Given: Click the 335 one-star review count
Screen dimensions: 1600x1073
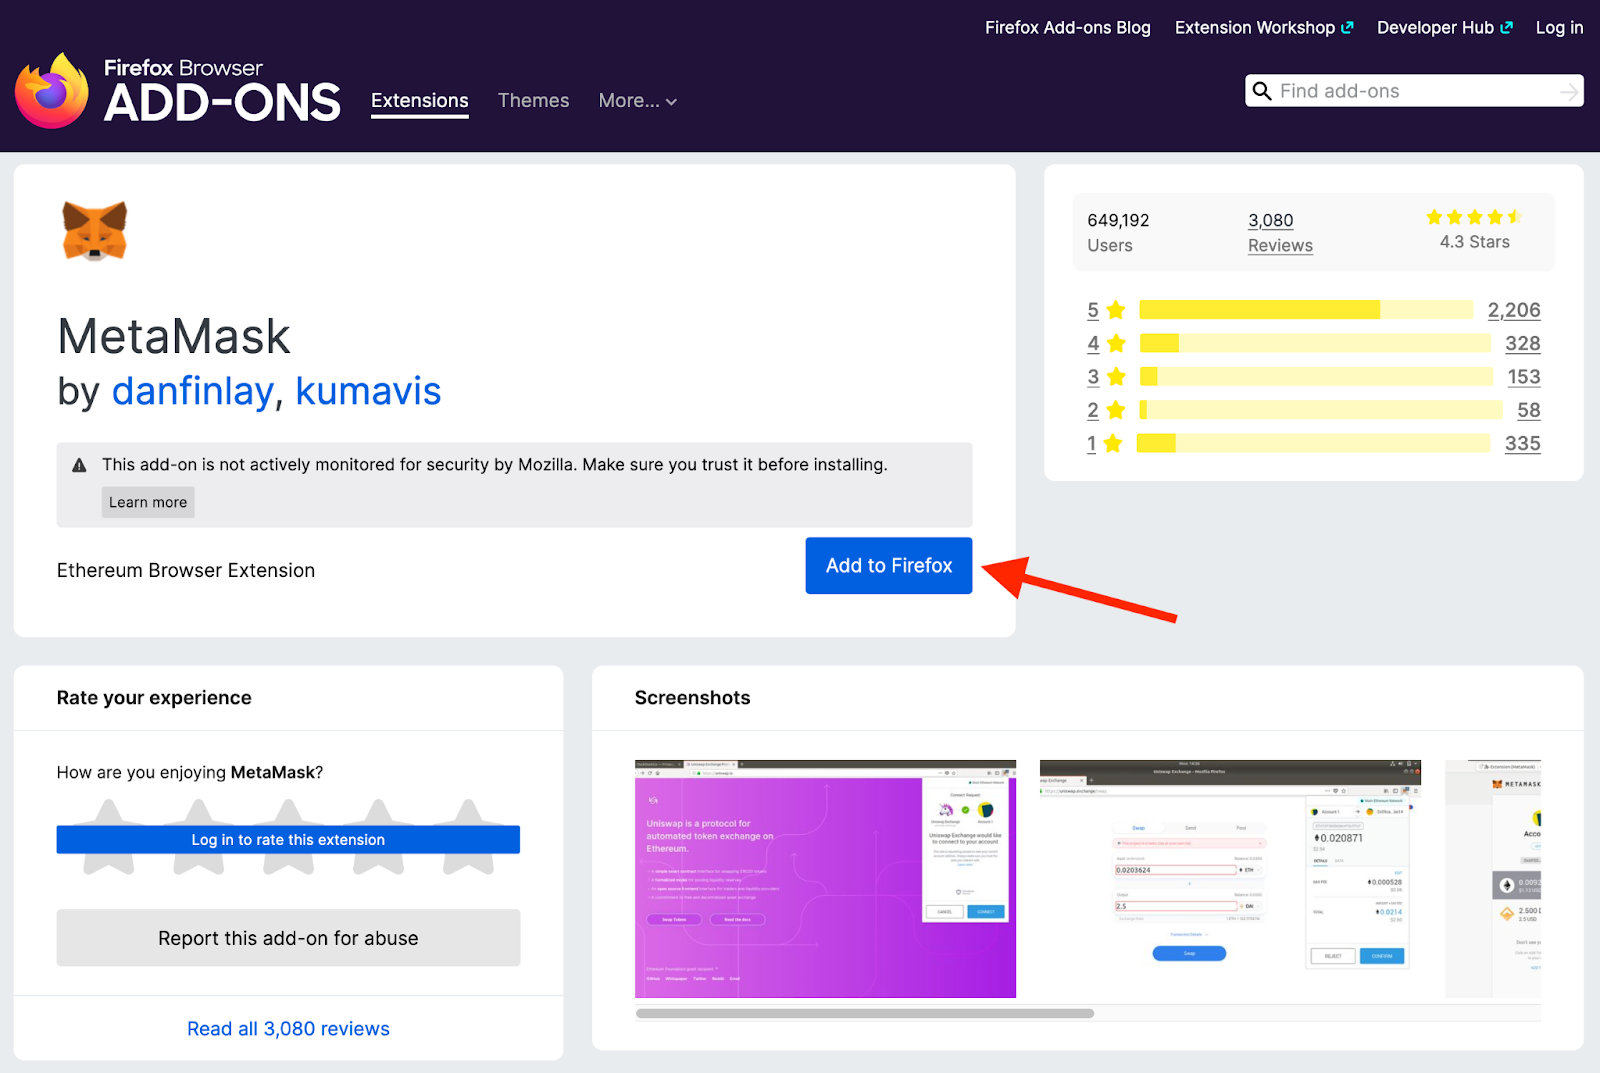Looking at the screenshot, I should (x=1523, y=443).
